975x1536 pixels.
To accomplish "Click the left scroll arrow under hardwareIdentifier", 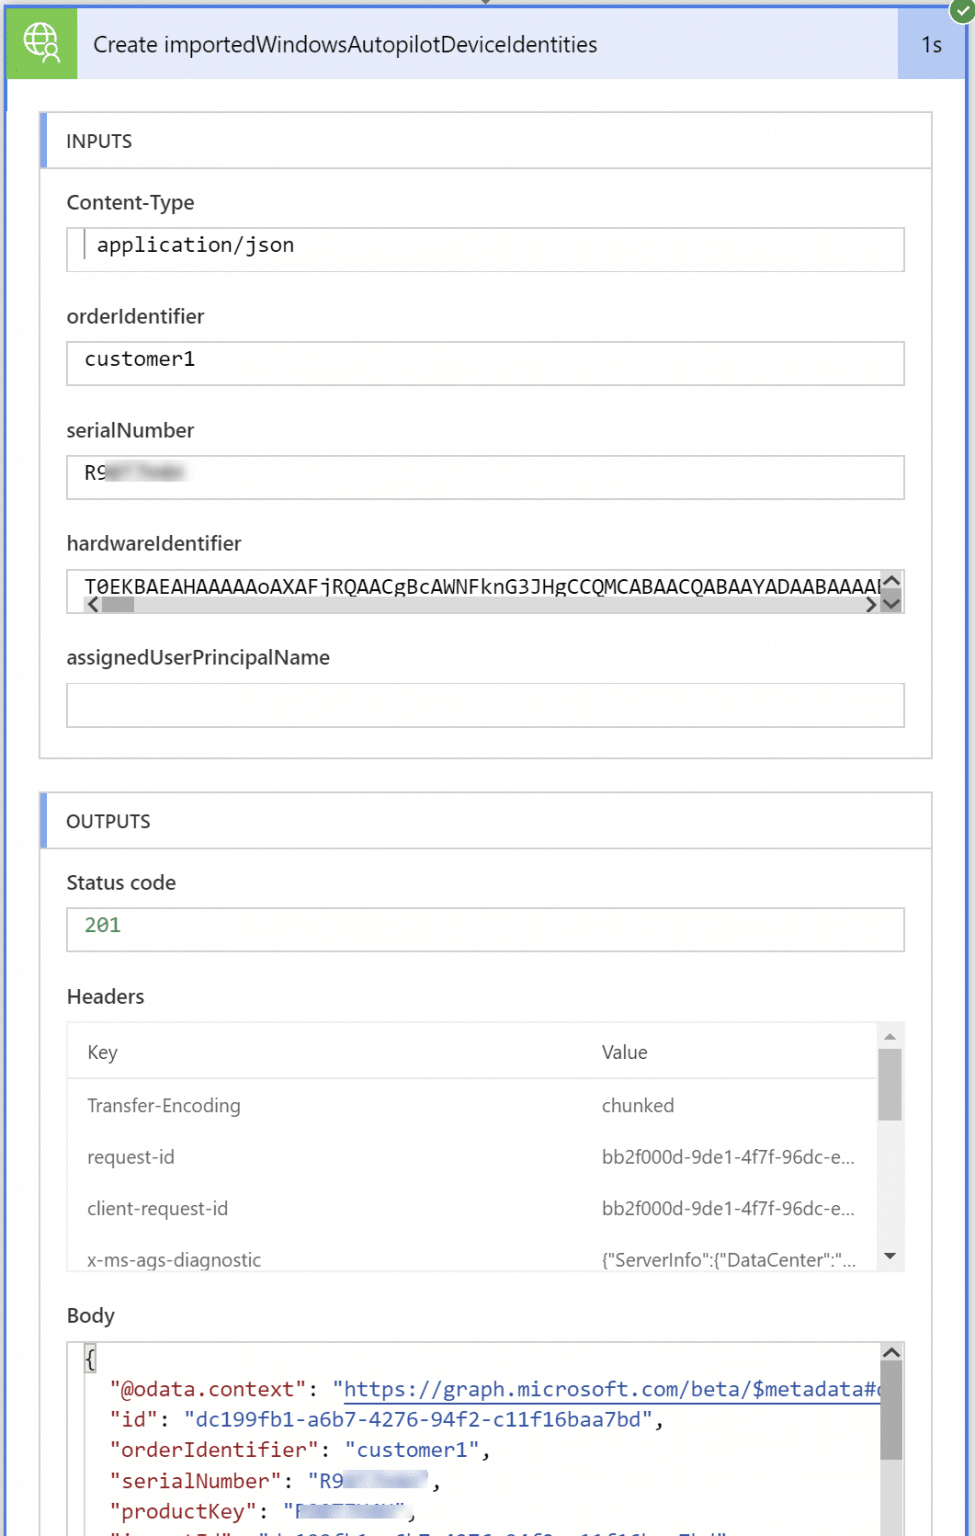I will (92, 605).
